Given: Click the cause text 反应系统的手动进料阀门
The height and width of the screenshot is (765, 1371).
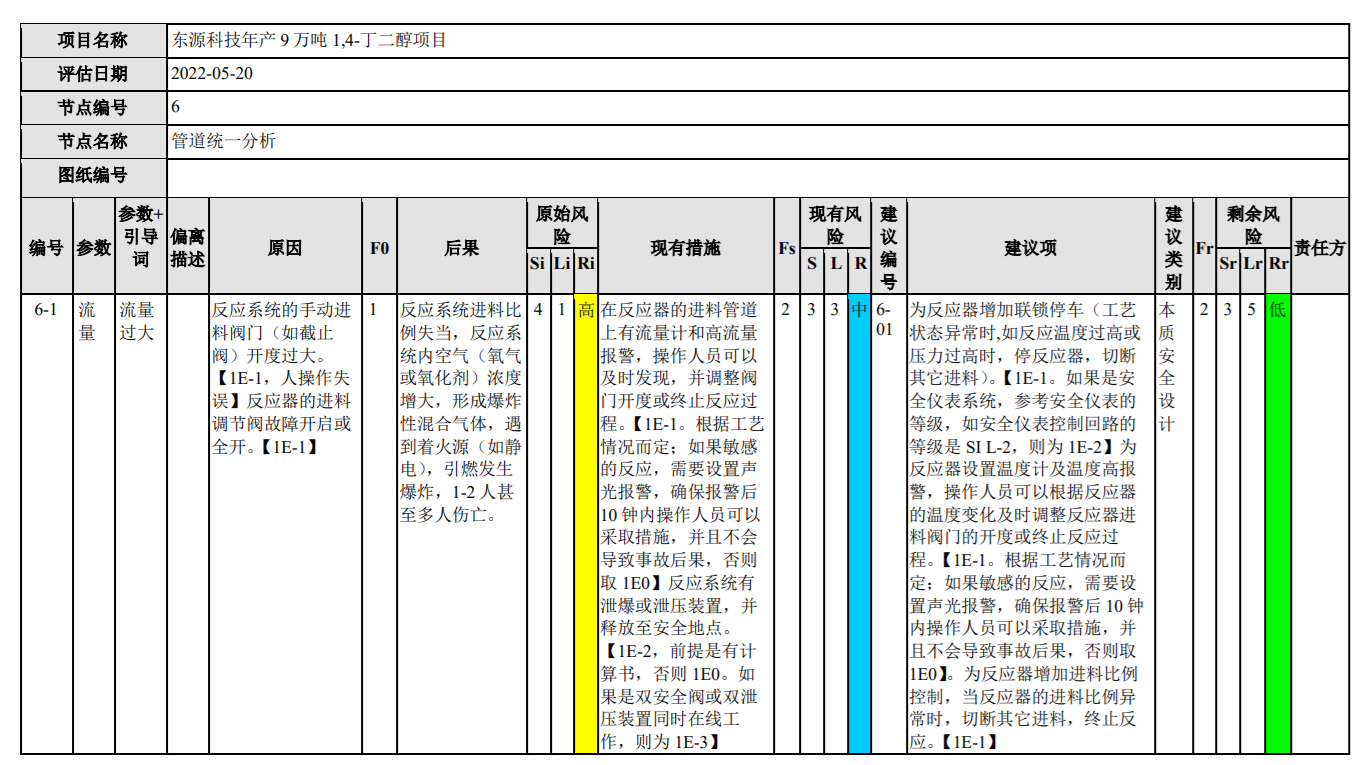Looking at the screenshot, I should coord(284,320).
